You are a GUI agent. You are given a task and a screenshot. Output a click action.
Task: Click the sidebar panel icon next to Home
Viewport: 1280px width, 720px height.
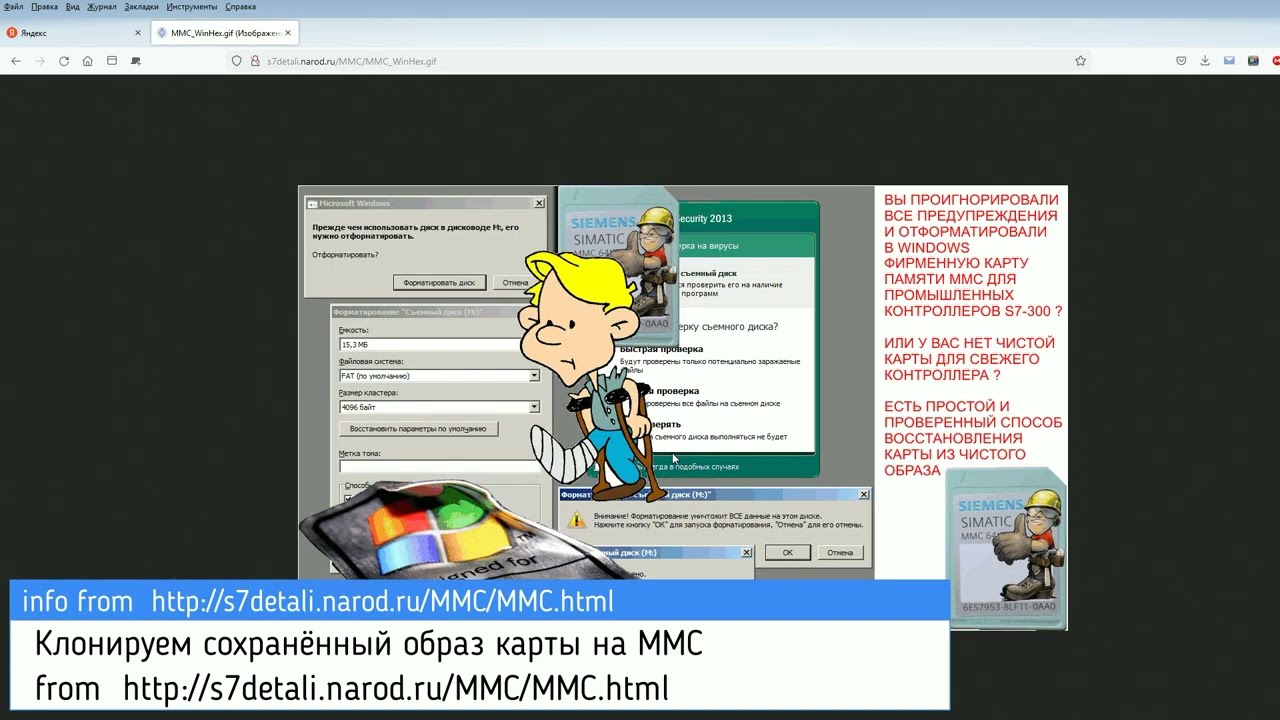(x=112, y=61)
